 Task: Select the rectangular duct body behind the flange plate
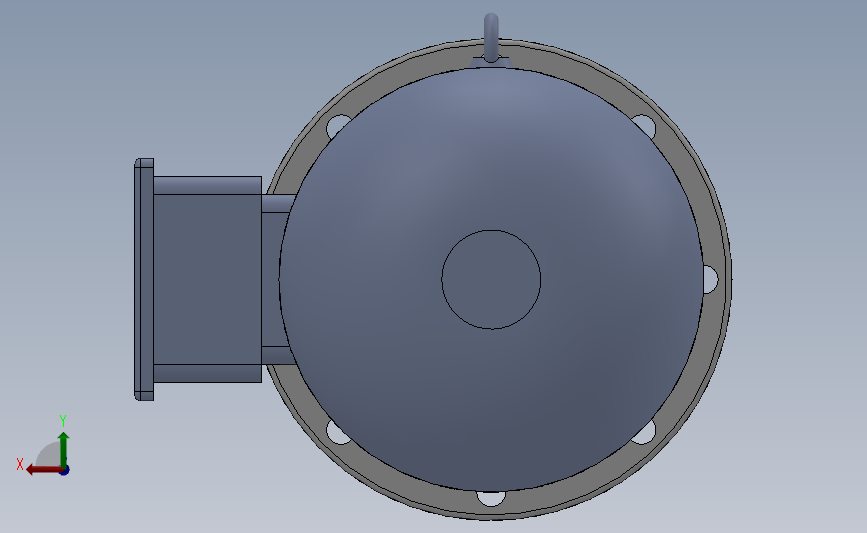(x=207, y=279)
